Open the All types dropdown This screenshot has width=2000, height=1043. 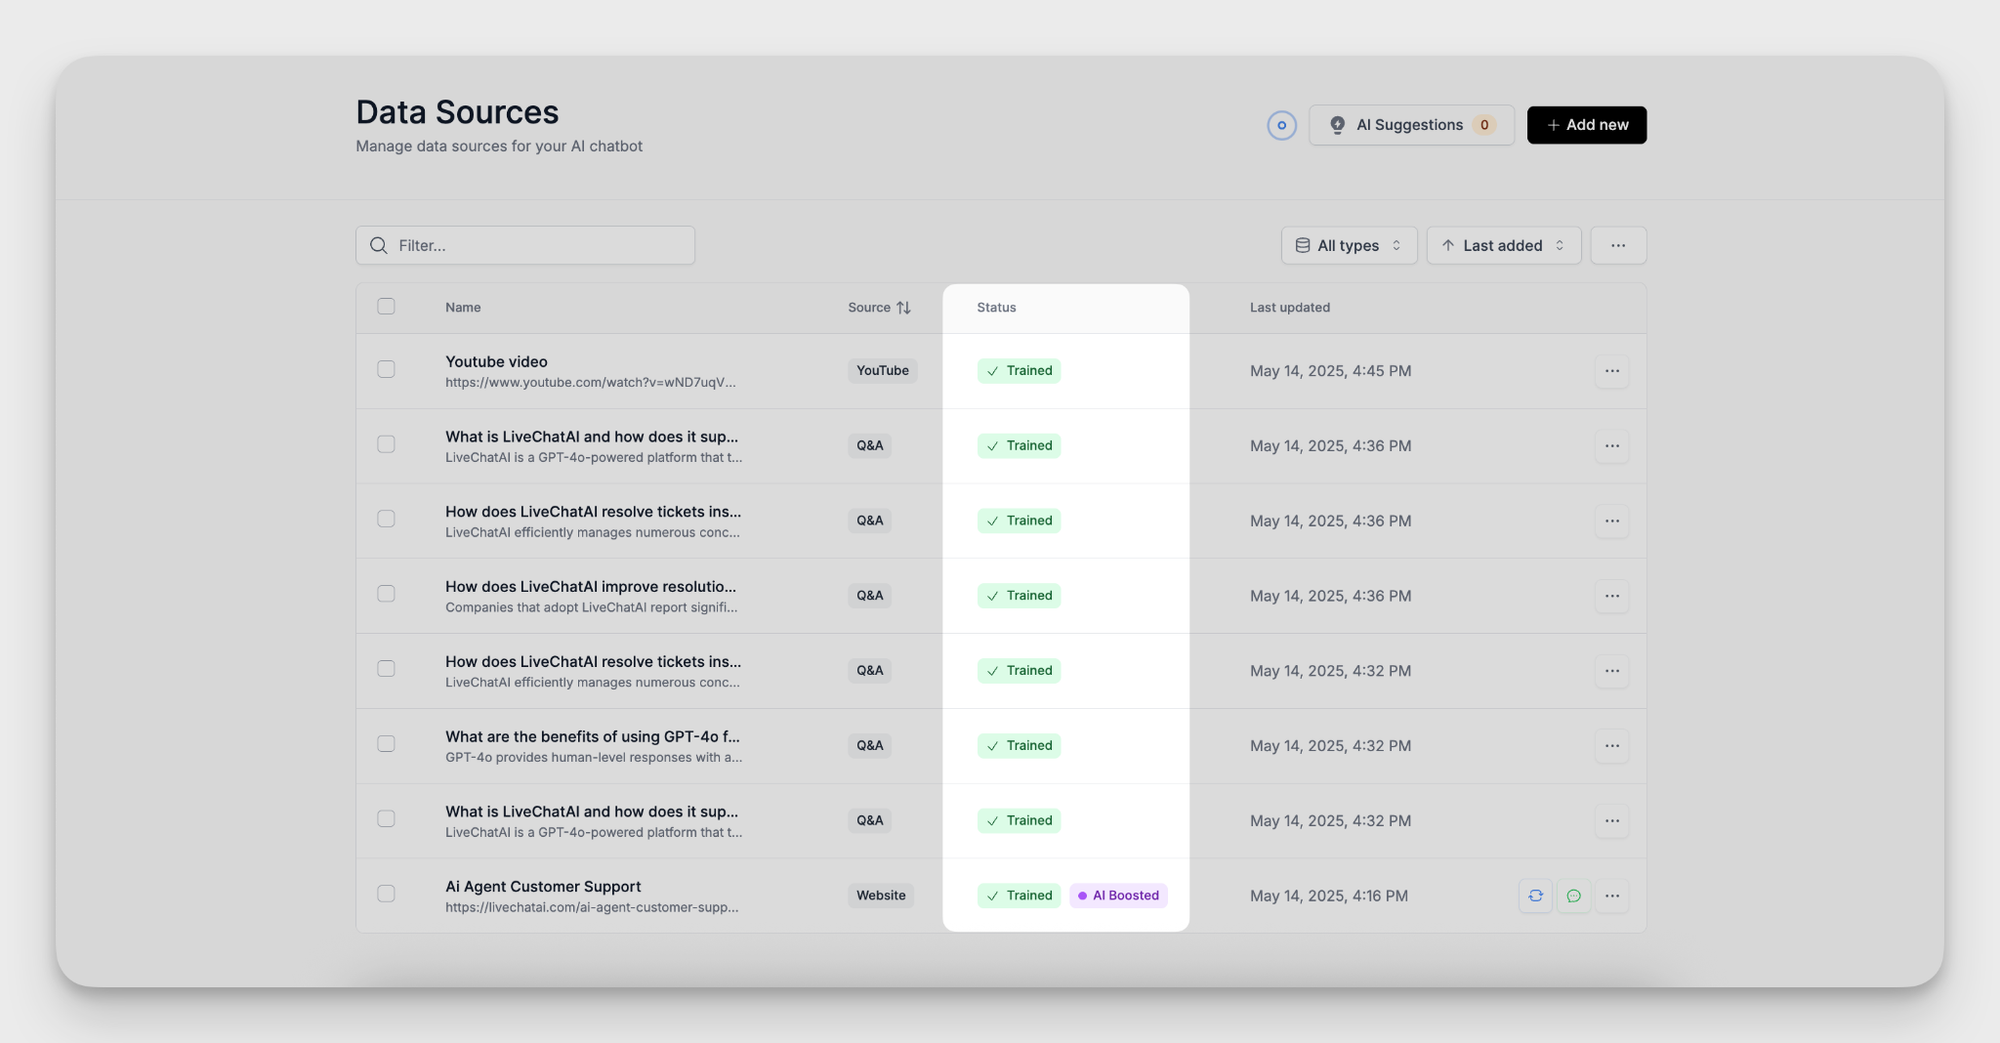click(x=1348, y=245)
